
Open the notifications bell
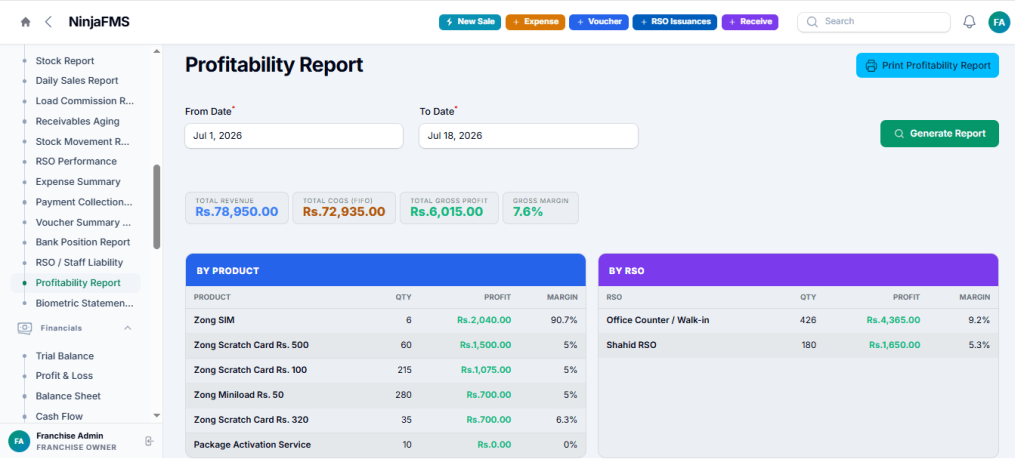coord(970,22)
